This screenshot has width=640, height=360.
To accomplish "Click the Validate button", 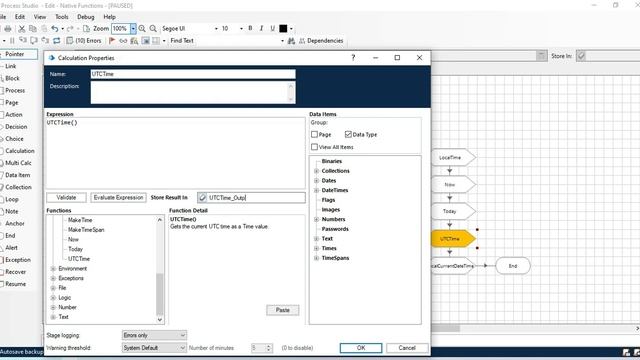I will 66,198.
